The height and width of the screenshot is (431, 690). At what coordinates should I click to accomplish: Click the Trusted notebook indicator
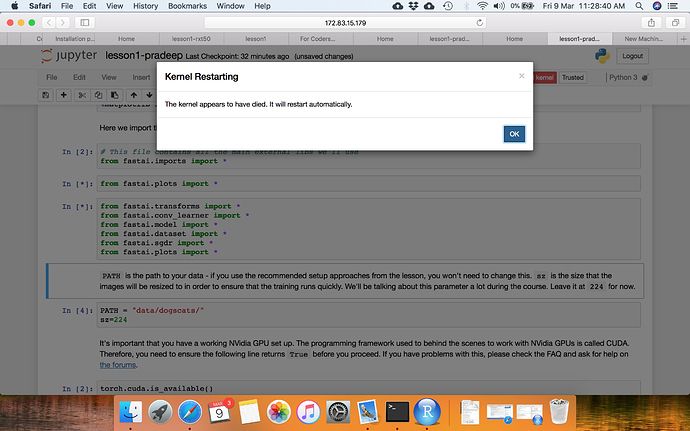(573, 77)
